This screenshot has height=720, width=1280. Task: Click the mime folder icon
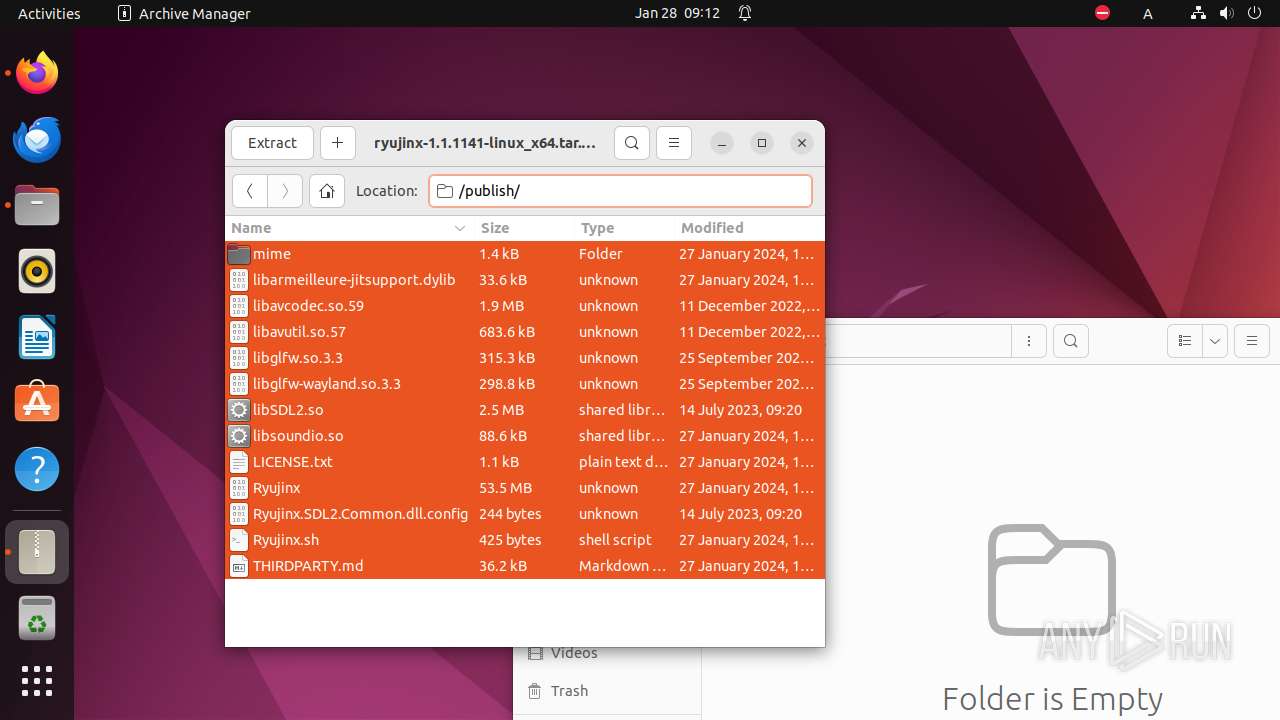(238, 254)
